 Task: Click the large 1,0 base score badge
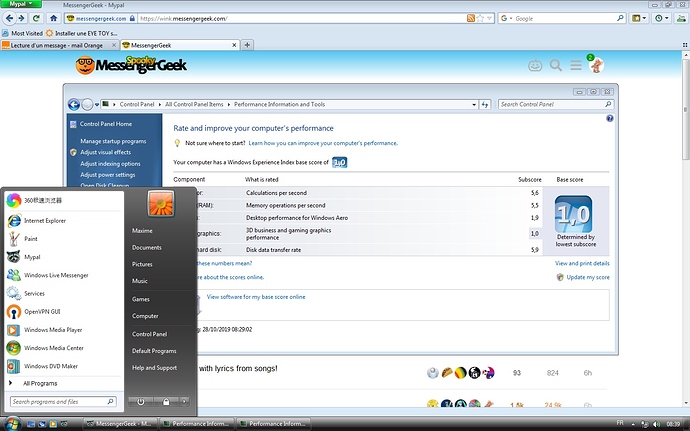(573, 214)
